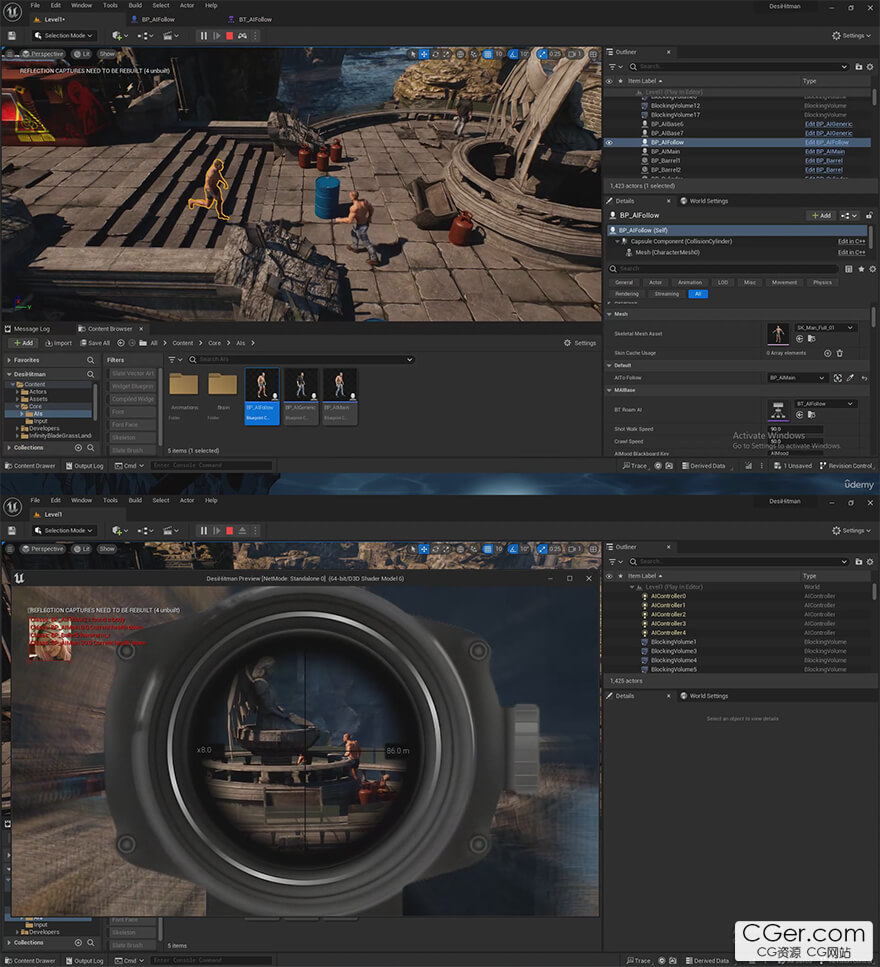Toggle visibility eye for BP_AIFollow in Outliner
This screenshot has height=967, width=880.
click(609, 142)
